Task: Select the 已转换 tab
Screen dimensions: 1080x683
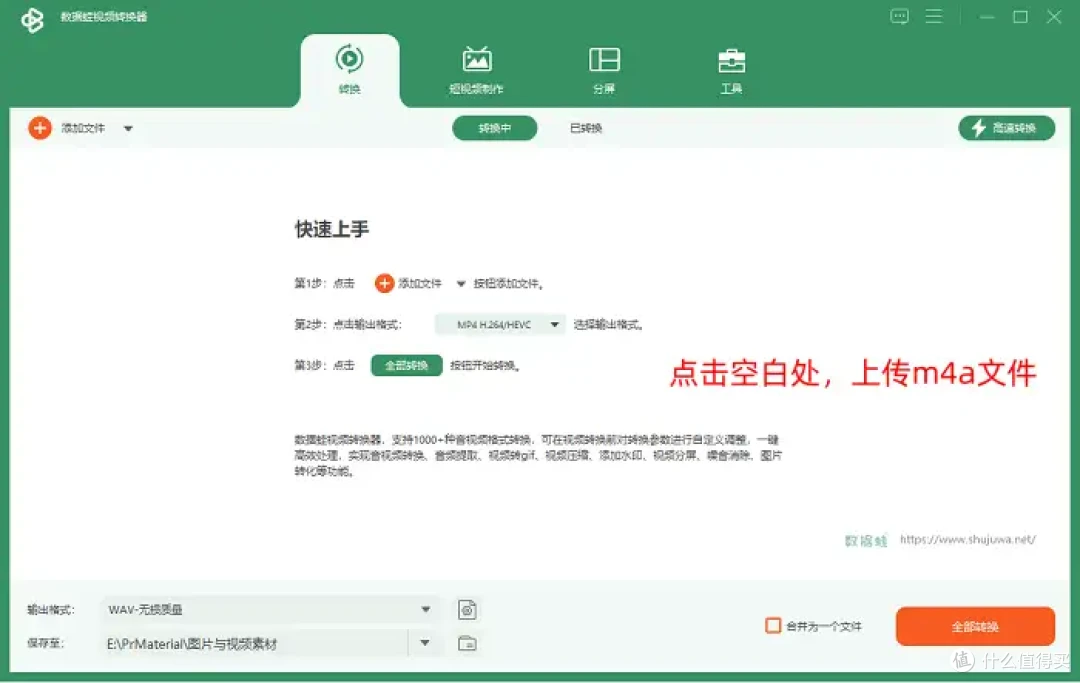Action: pos(586,128)
